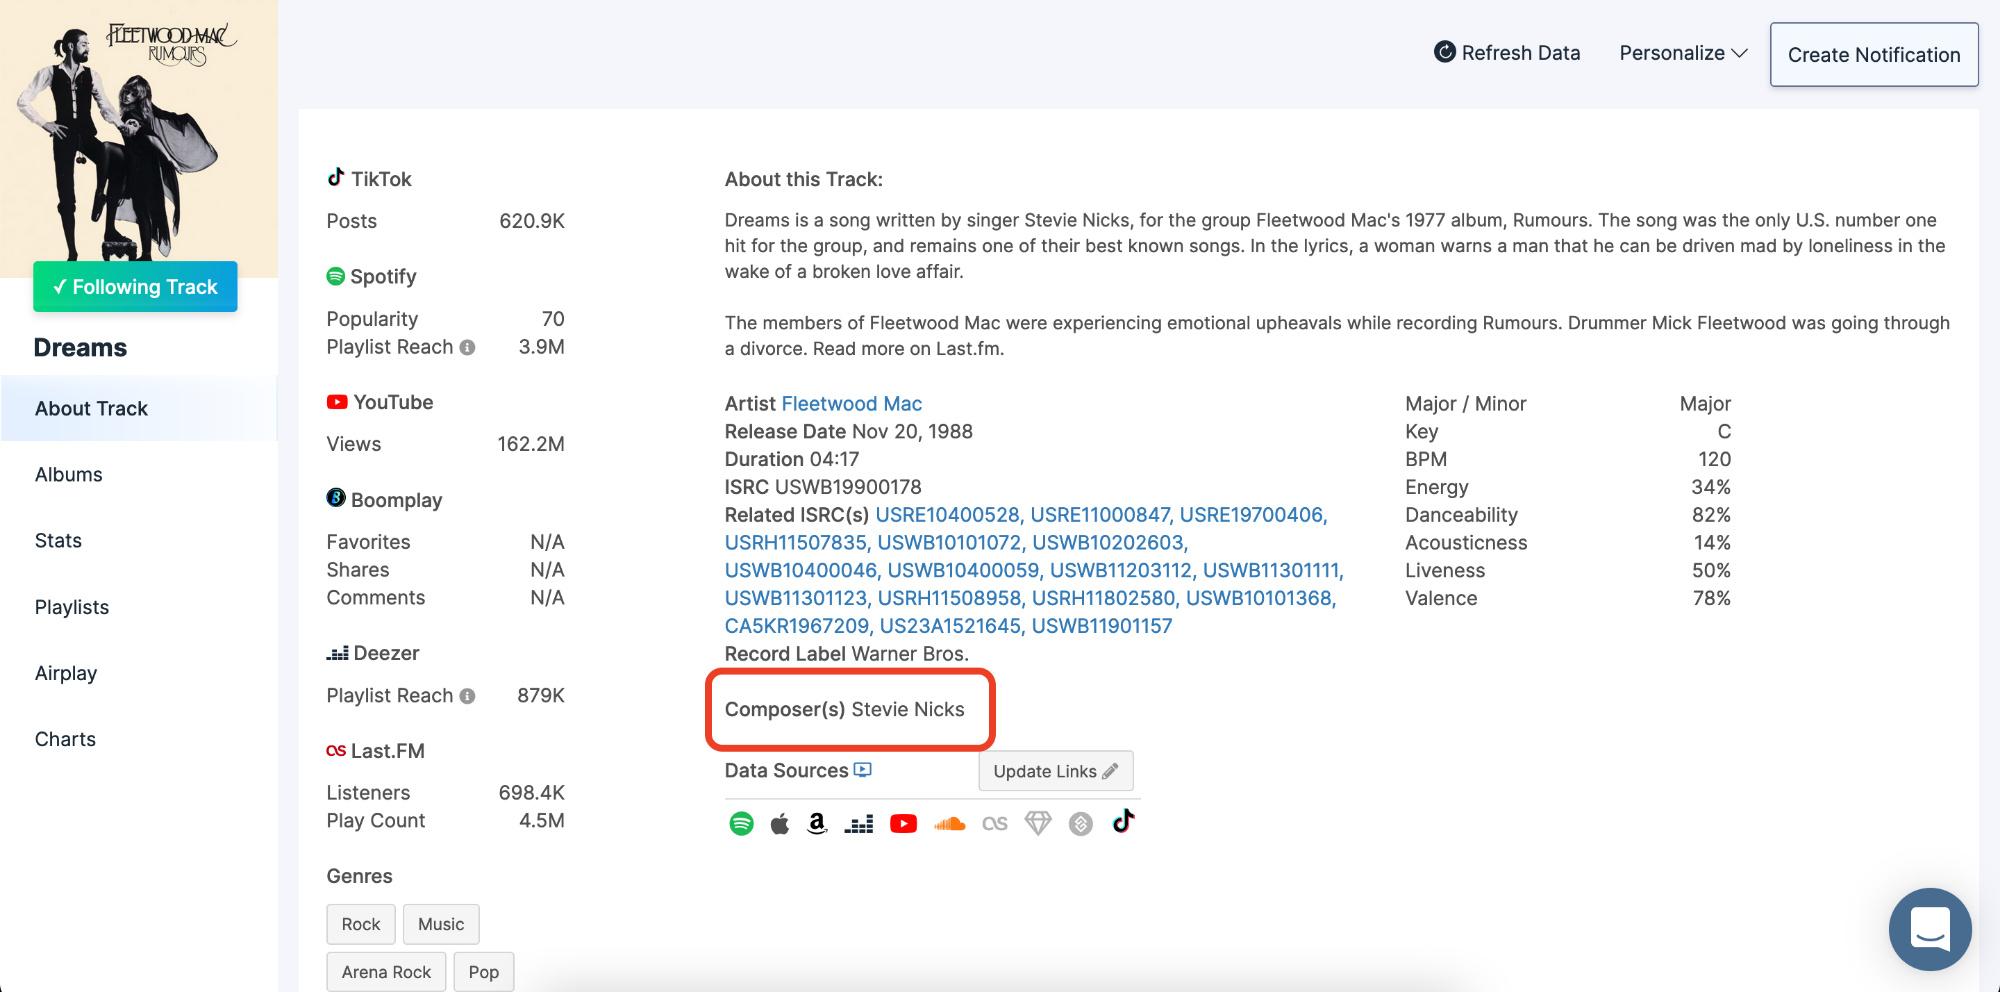Click the grey round hexagon data source icon
Viewport: 2000px width, 992px height.
point(1081,824)
